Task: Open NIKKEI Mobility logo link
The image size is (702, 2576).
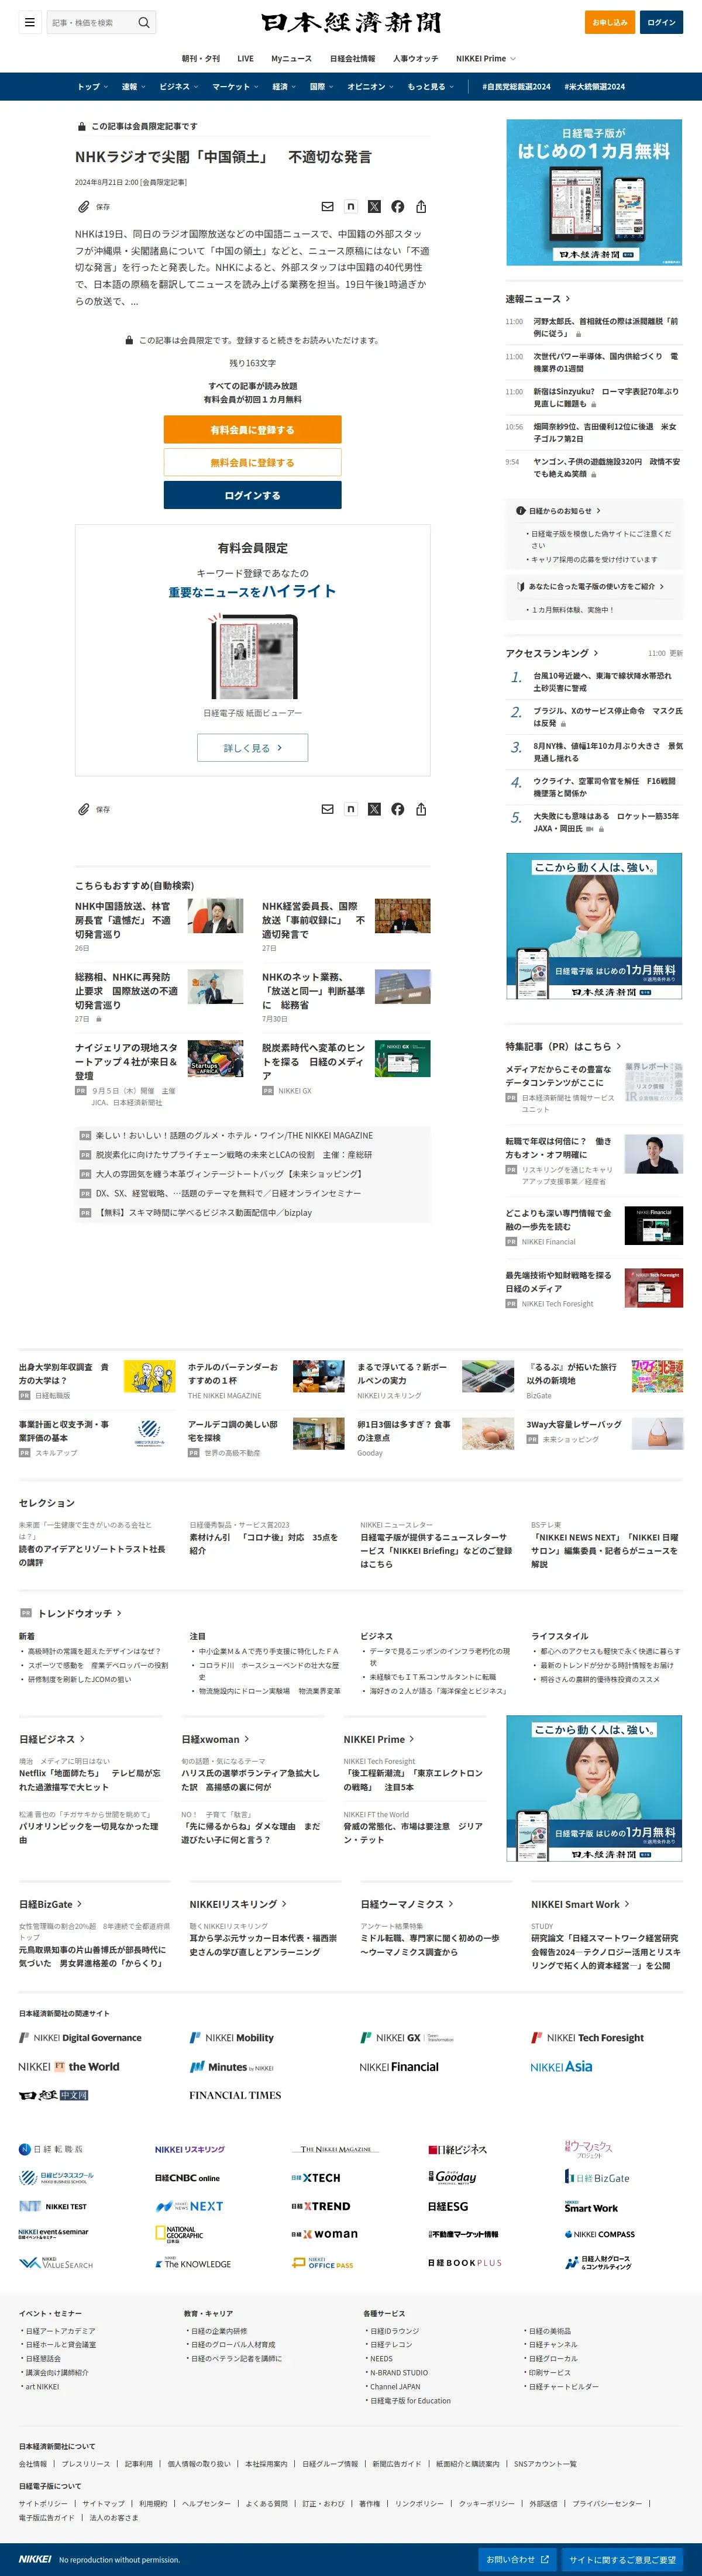Action: pyautogui.click(x=232, y=2037)
